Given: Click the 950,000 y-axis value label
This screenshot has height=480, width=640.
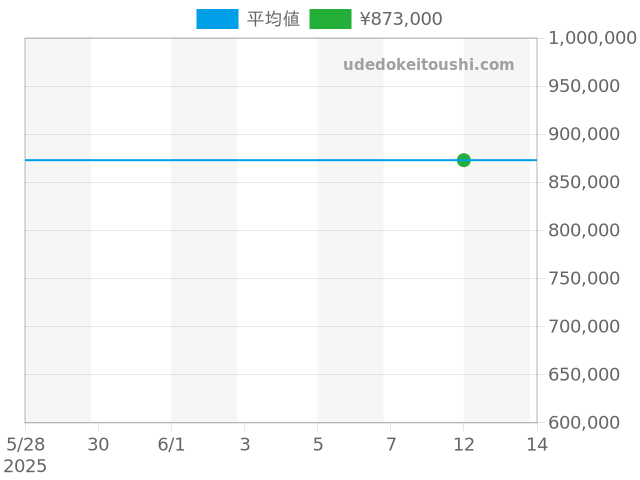Looking at the screenshot, I should (x=591, y=86).
